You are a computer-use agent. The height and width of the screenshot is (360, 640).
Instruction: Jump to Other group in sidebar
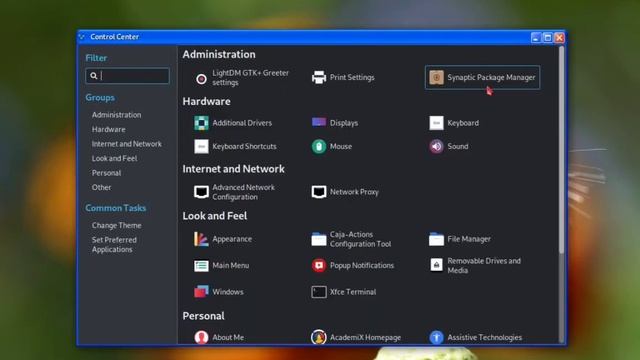pos(101,187)
